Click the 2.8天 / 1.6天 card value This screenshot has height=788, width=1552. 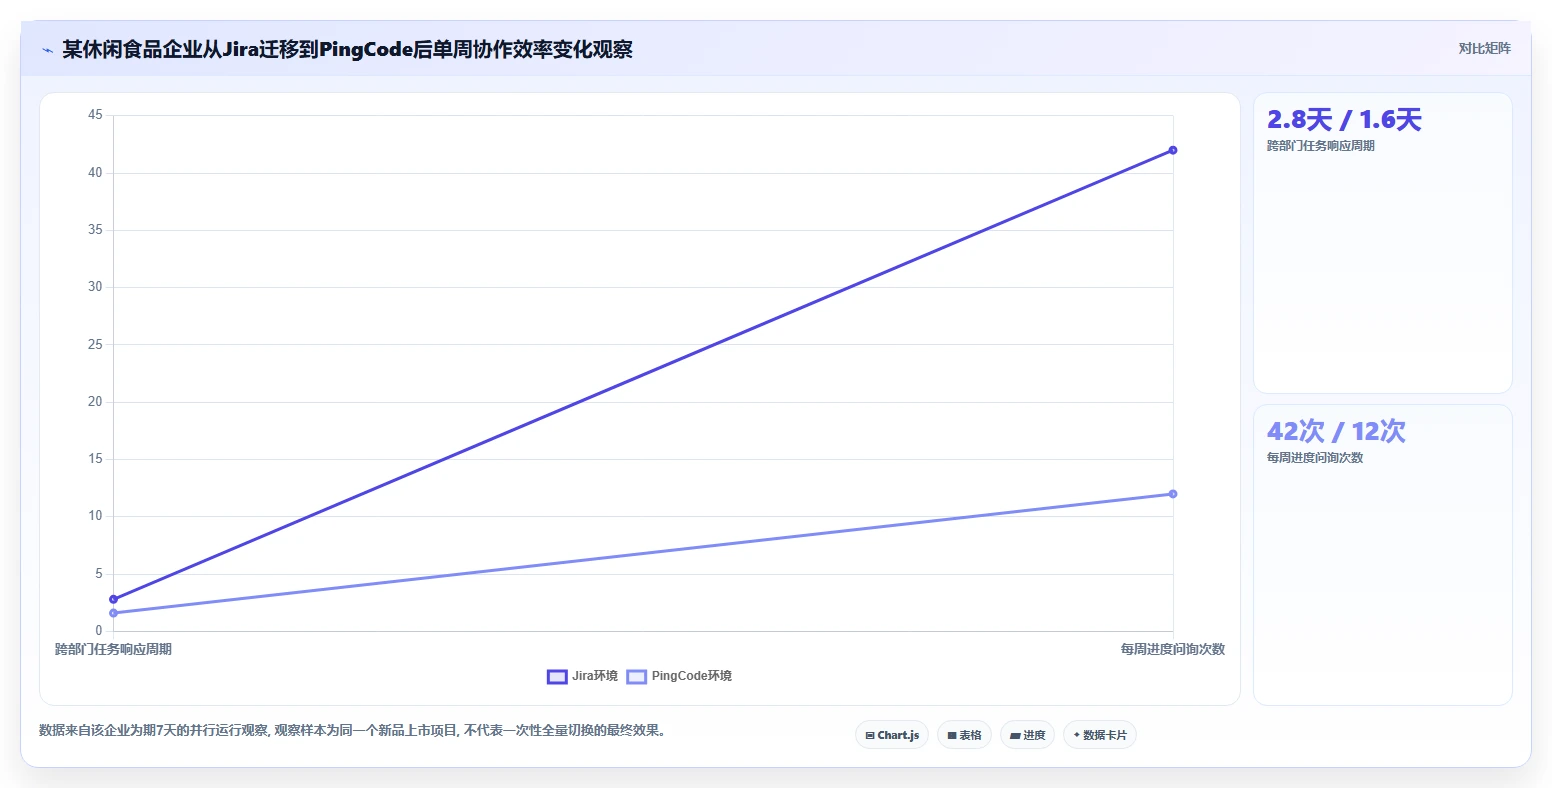coord(1344,120)
